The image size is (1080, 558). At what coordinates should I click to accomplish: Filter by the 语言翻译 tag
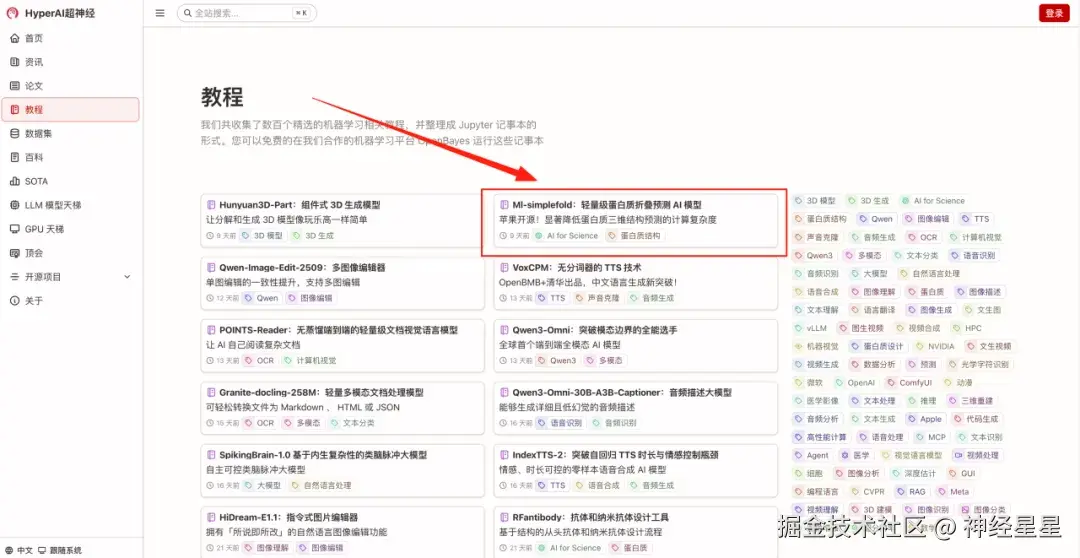pos(873,310)
